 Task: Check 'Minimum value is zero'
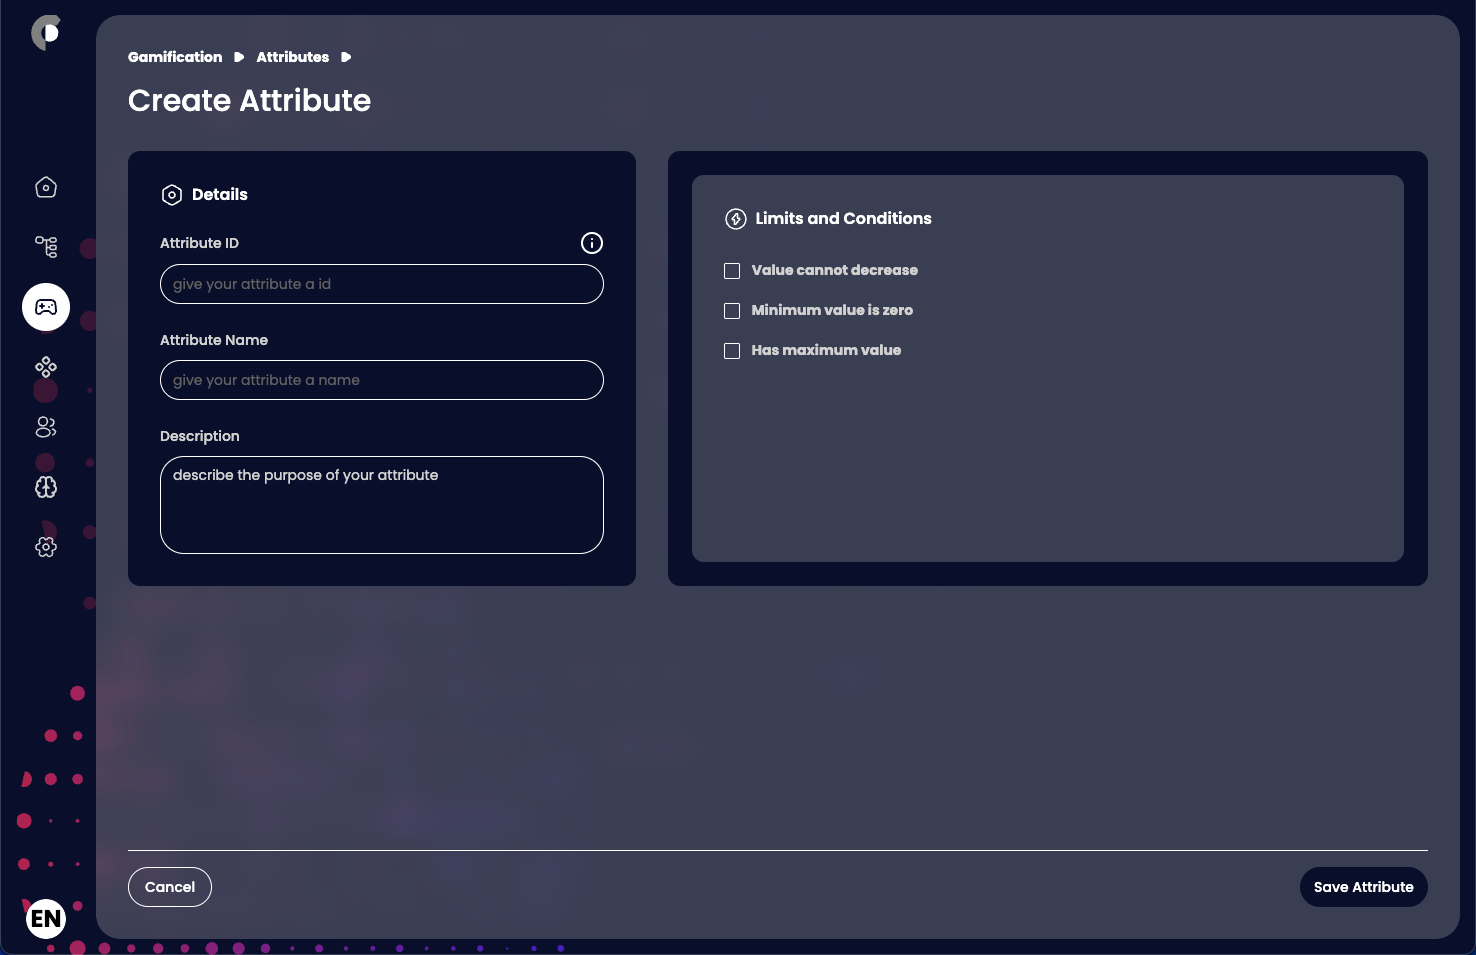(x=731, y=310)
